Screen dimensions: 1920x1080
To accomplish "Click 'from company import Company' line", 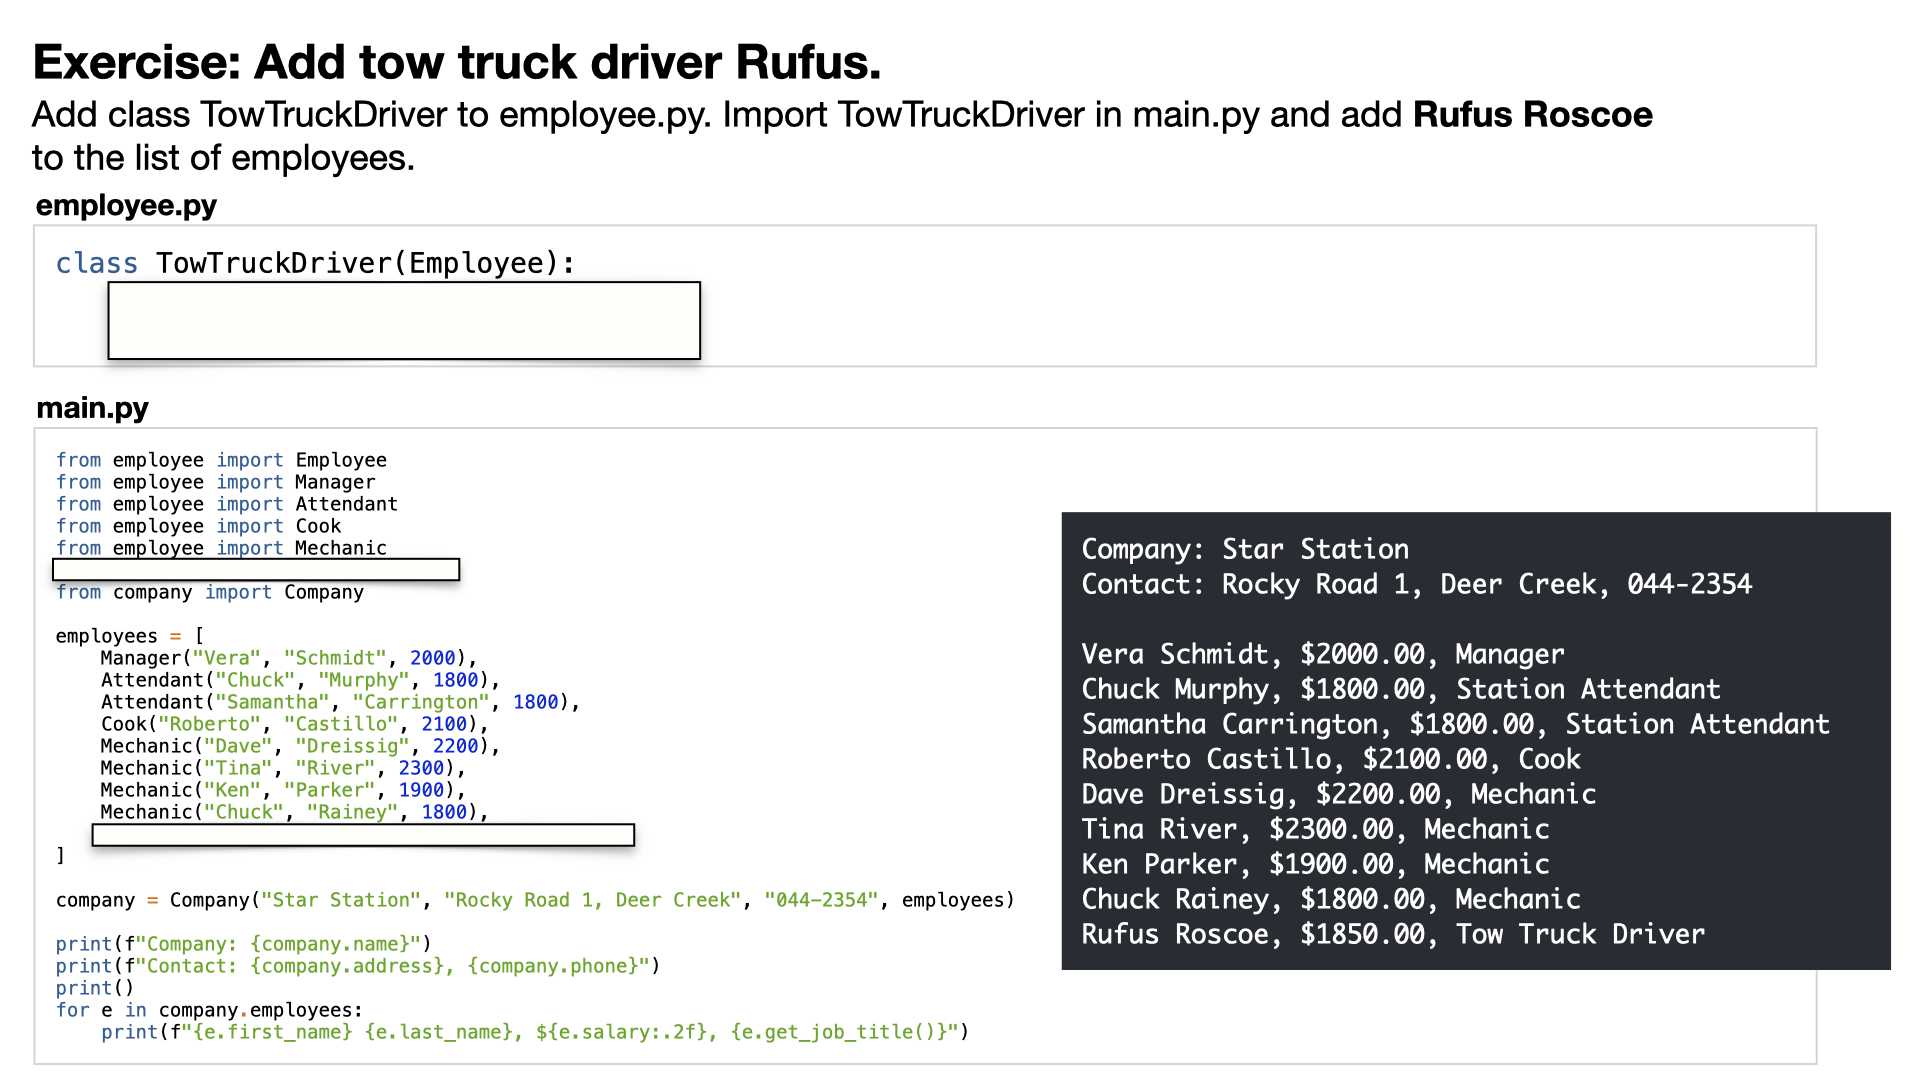I will tap(210, 592).
